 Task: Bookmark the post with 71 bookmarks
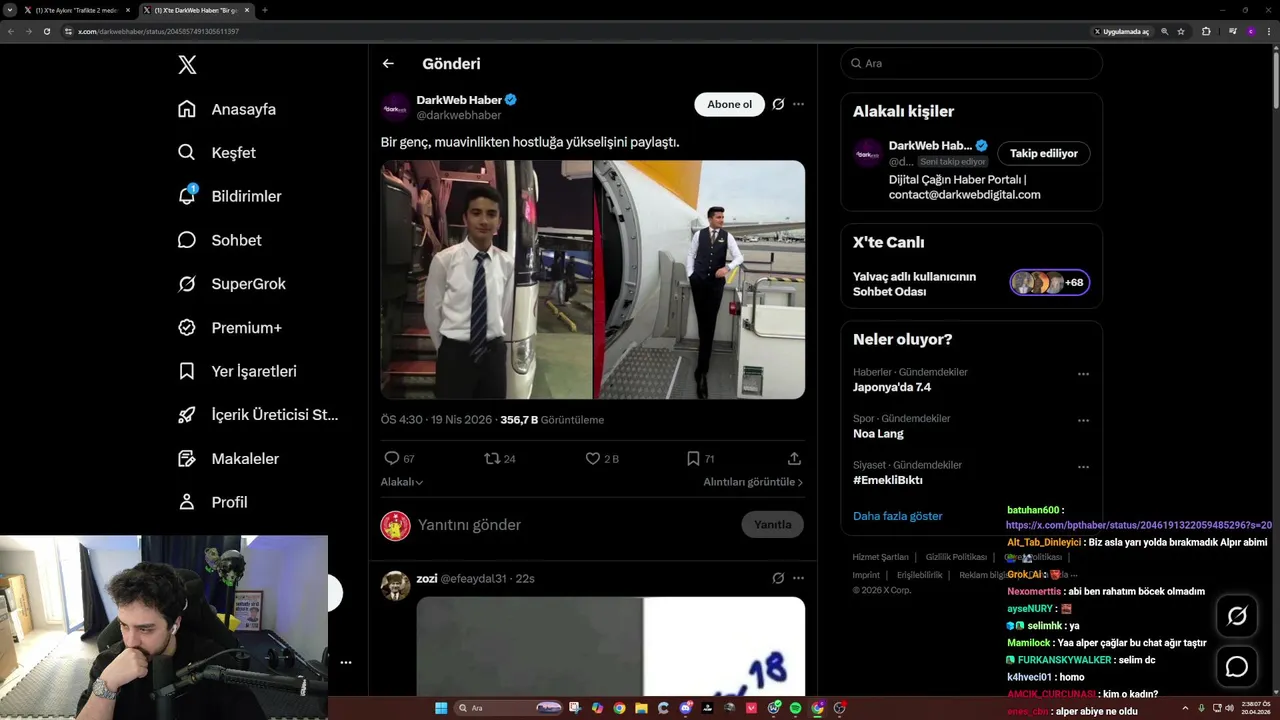(x=693, y=458)
